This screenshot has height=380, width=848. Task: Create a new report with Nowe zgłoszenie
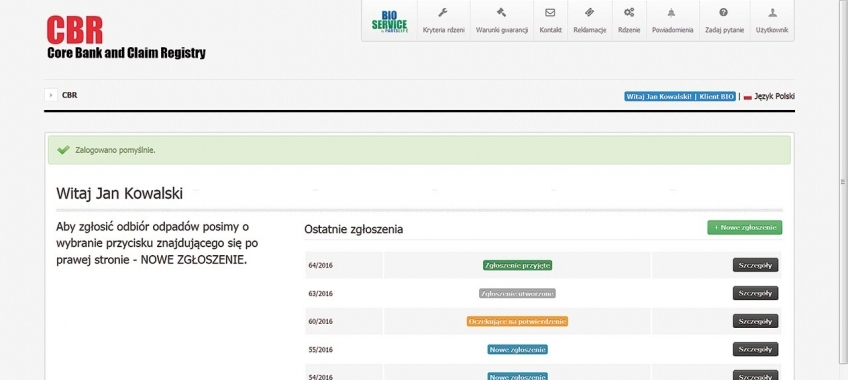744,228
